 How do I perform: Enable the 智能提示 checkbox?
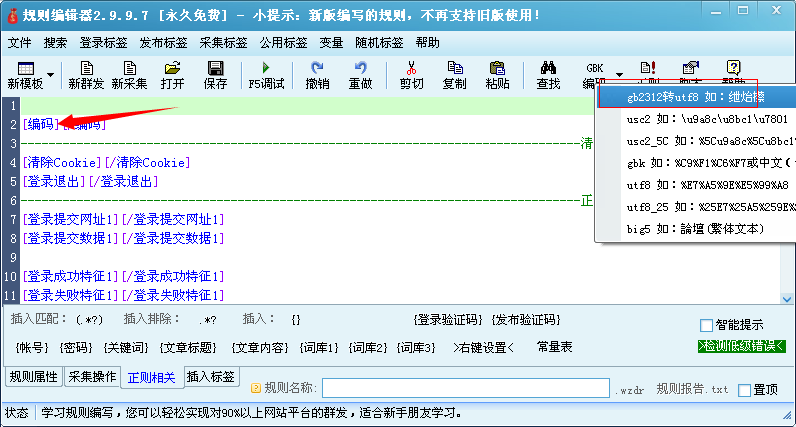(x=707, y=325)
